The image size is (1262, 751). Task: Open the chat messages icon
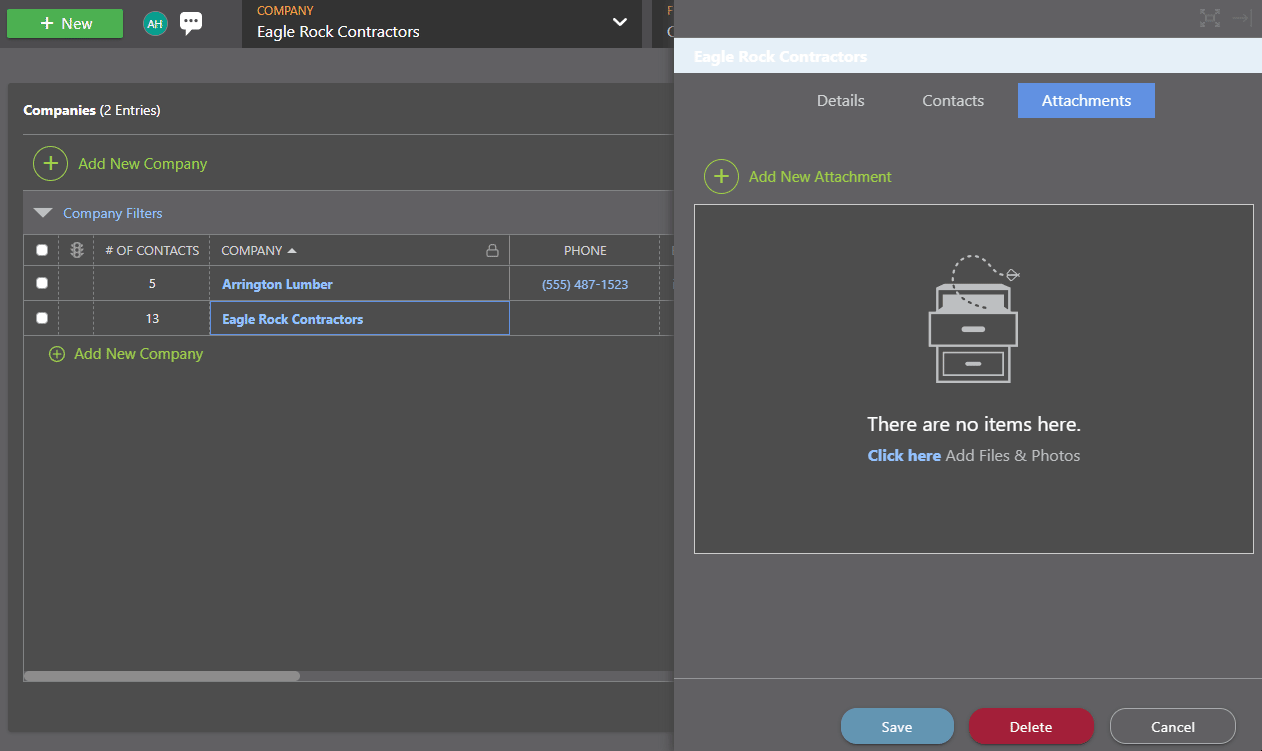click(x=190, y=21)
